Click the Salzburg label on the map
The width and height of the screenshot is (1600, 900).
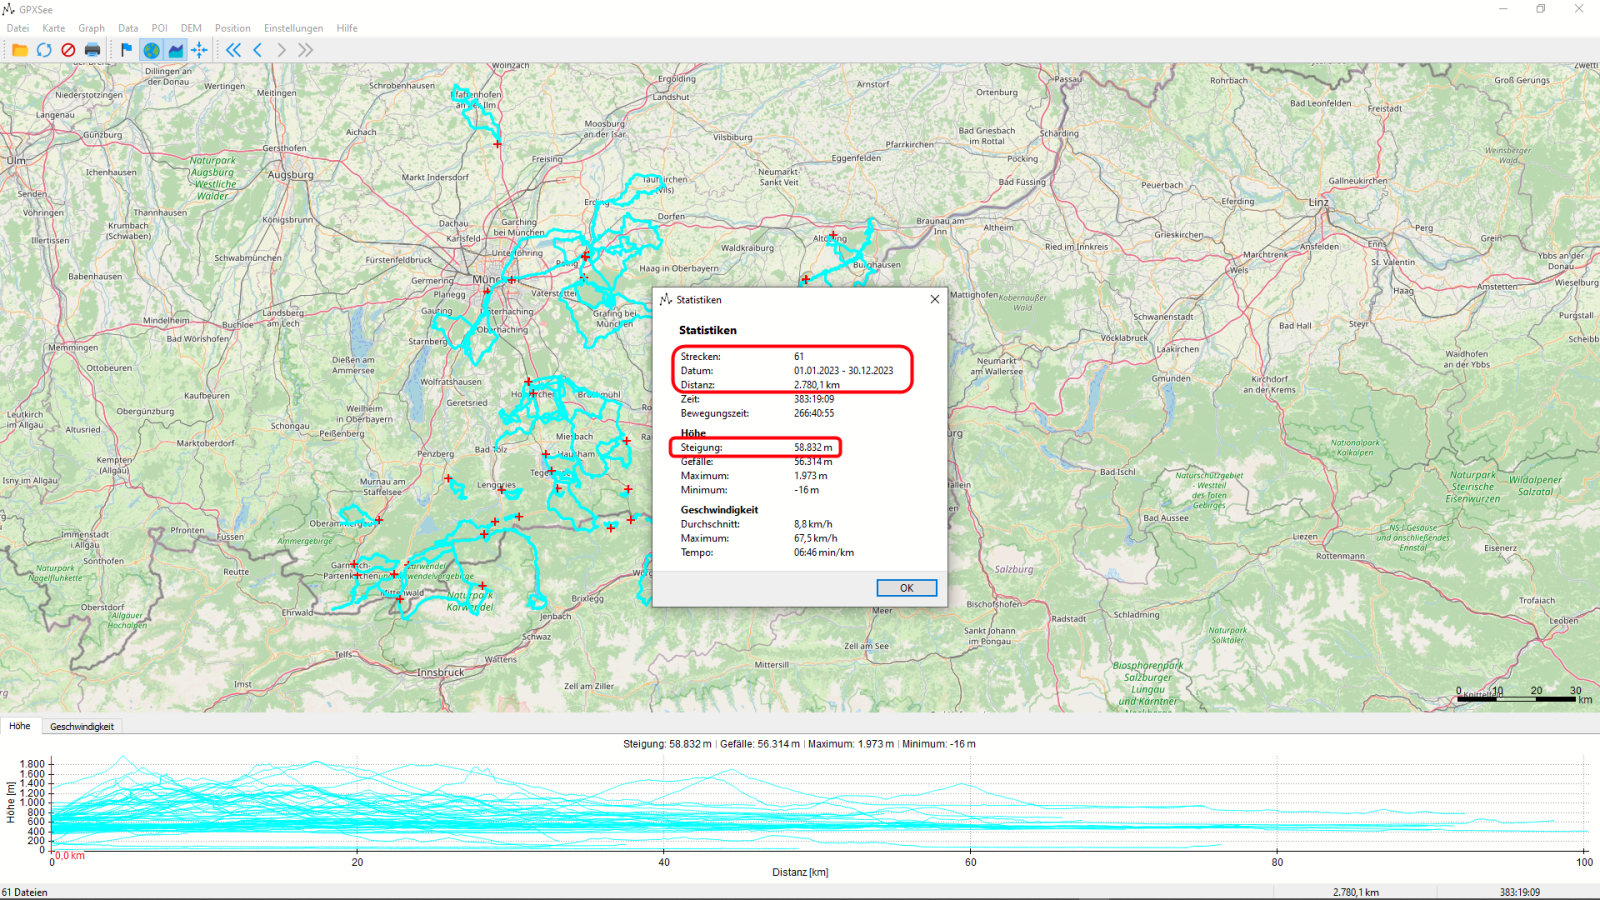1014,569
